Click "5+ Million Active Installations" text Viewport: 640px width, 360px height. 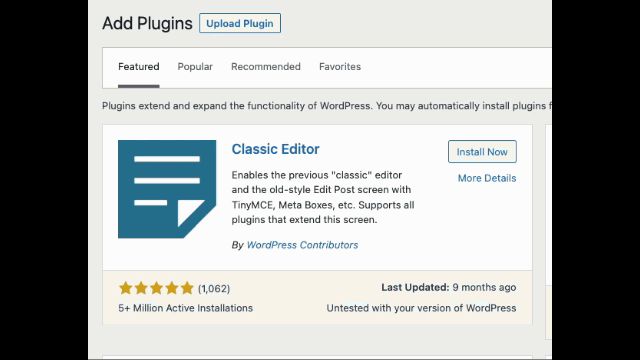coord(186,308)
